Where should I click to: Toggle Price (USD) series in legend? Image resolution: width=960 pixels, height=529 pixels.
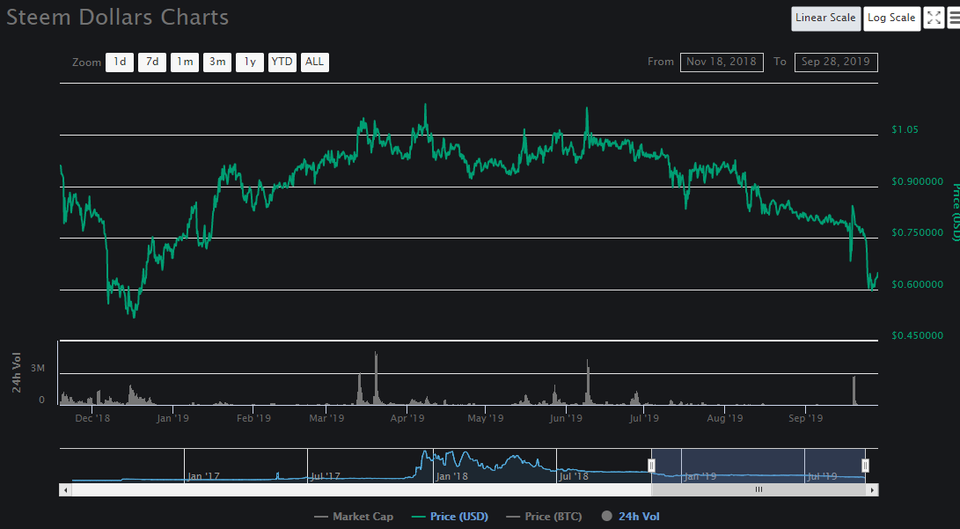click(449, 517)
